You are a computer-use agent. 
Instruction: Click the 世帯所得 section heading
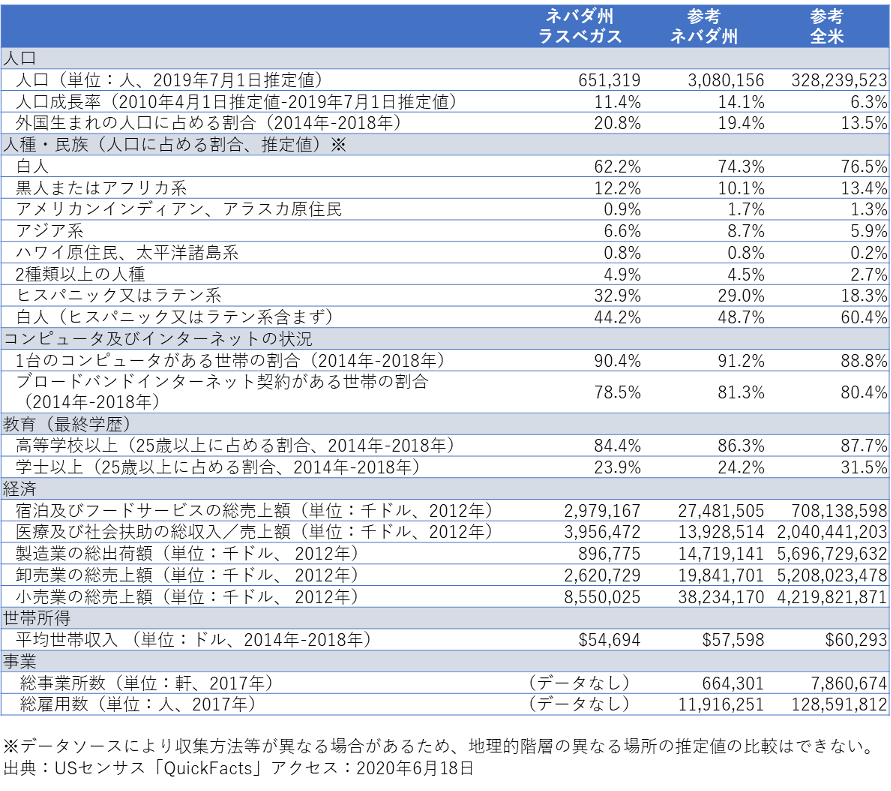[x=37, y=618]
